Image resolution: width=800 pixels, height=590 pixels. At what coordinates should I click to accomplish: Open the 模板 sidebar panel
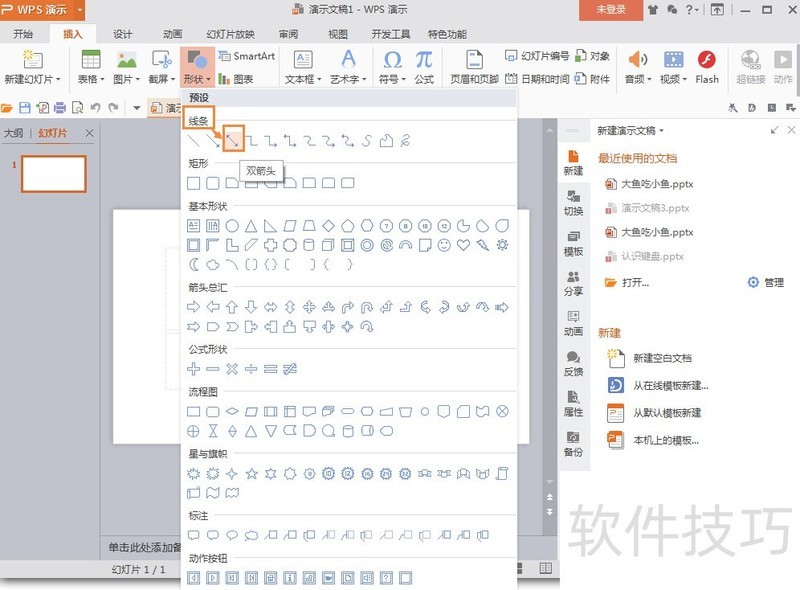coord(573,243)
